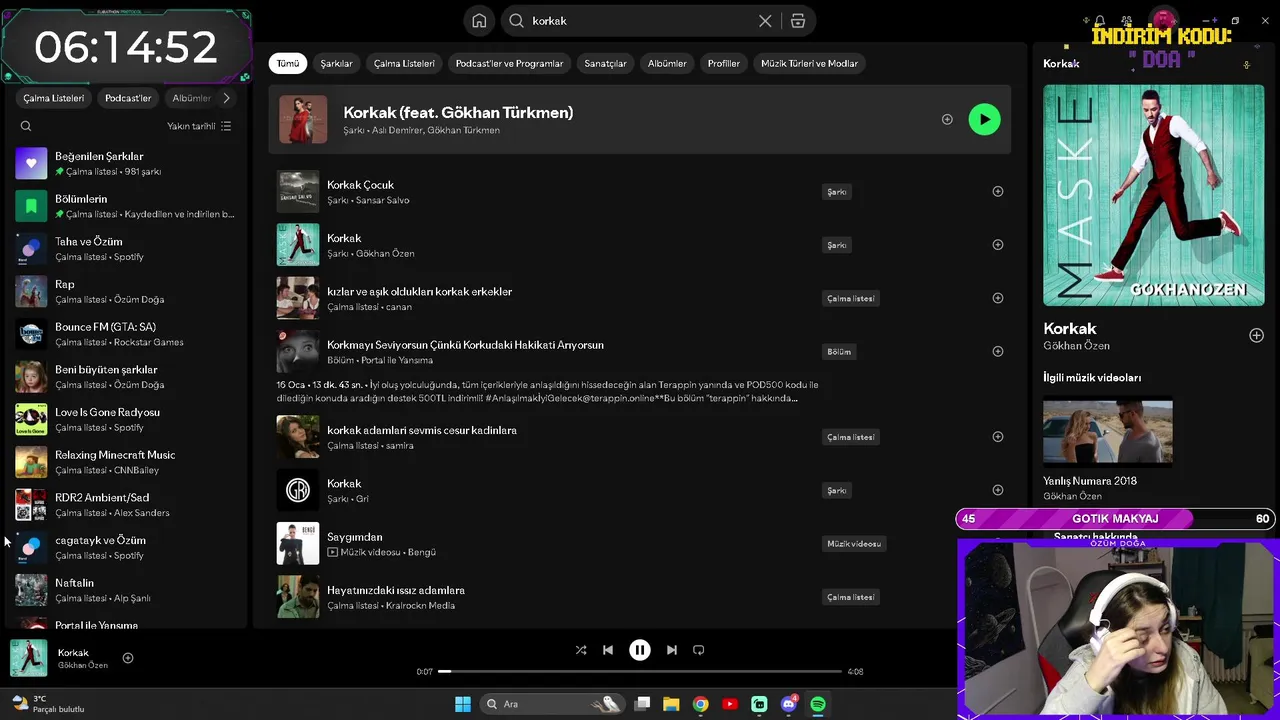Switch to Podcast'ler ve Programlar filter
1280x720 pixels.
click(509, 63)
